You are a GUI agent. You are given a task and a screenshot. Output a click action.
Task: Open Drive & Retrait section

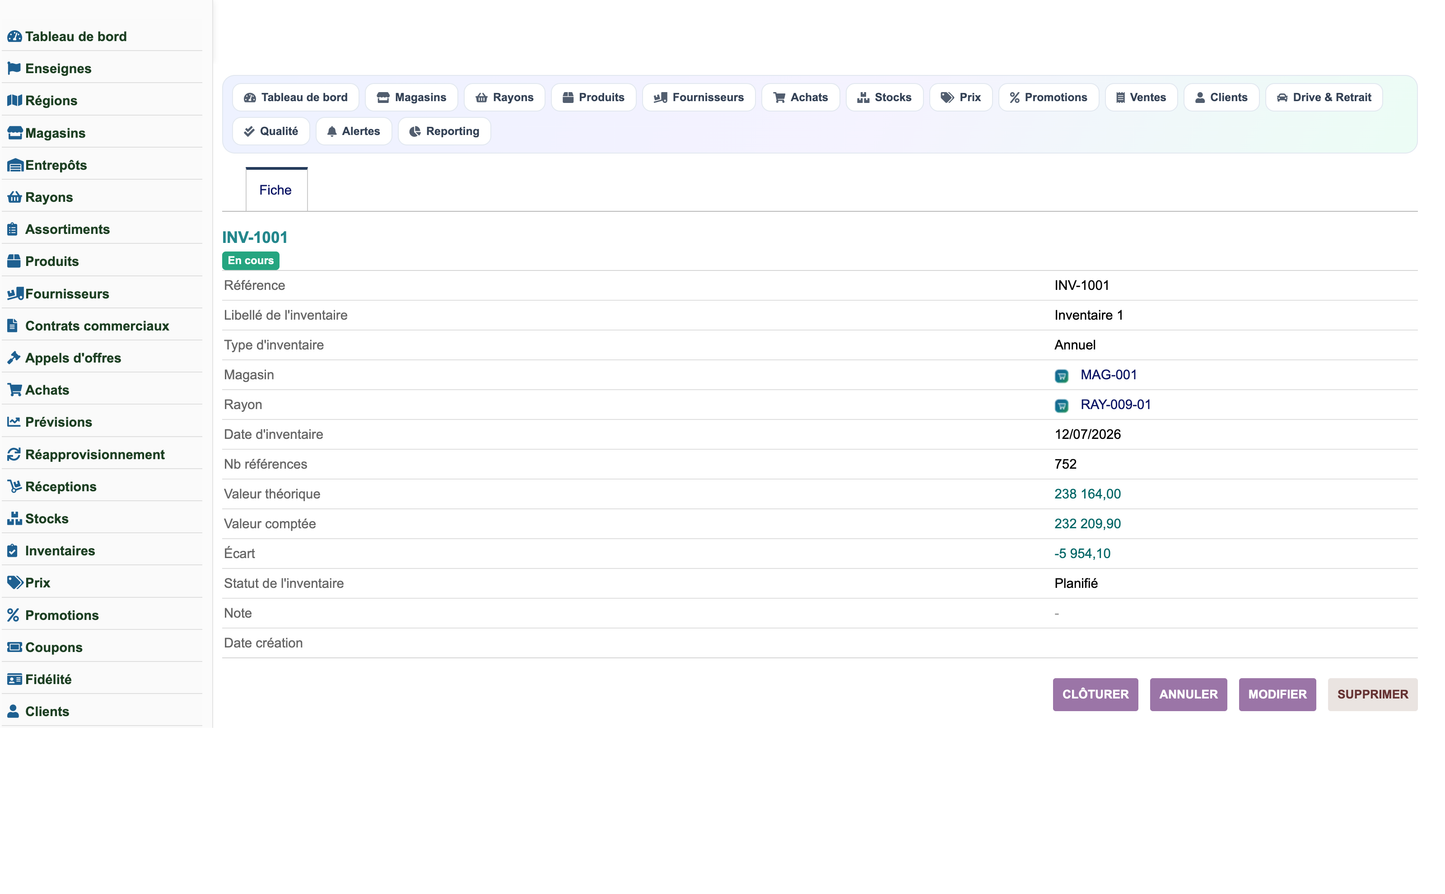pos(1324,97)
